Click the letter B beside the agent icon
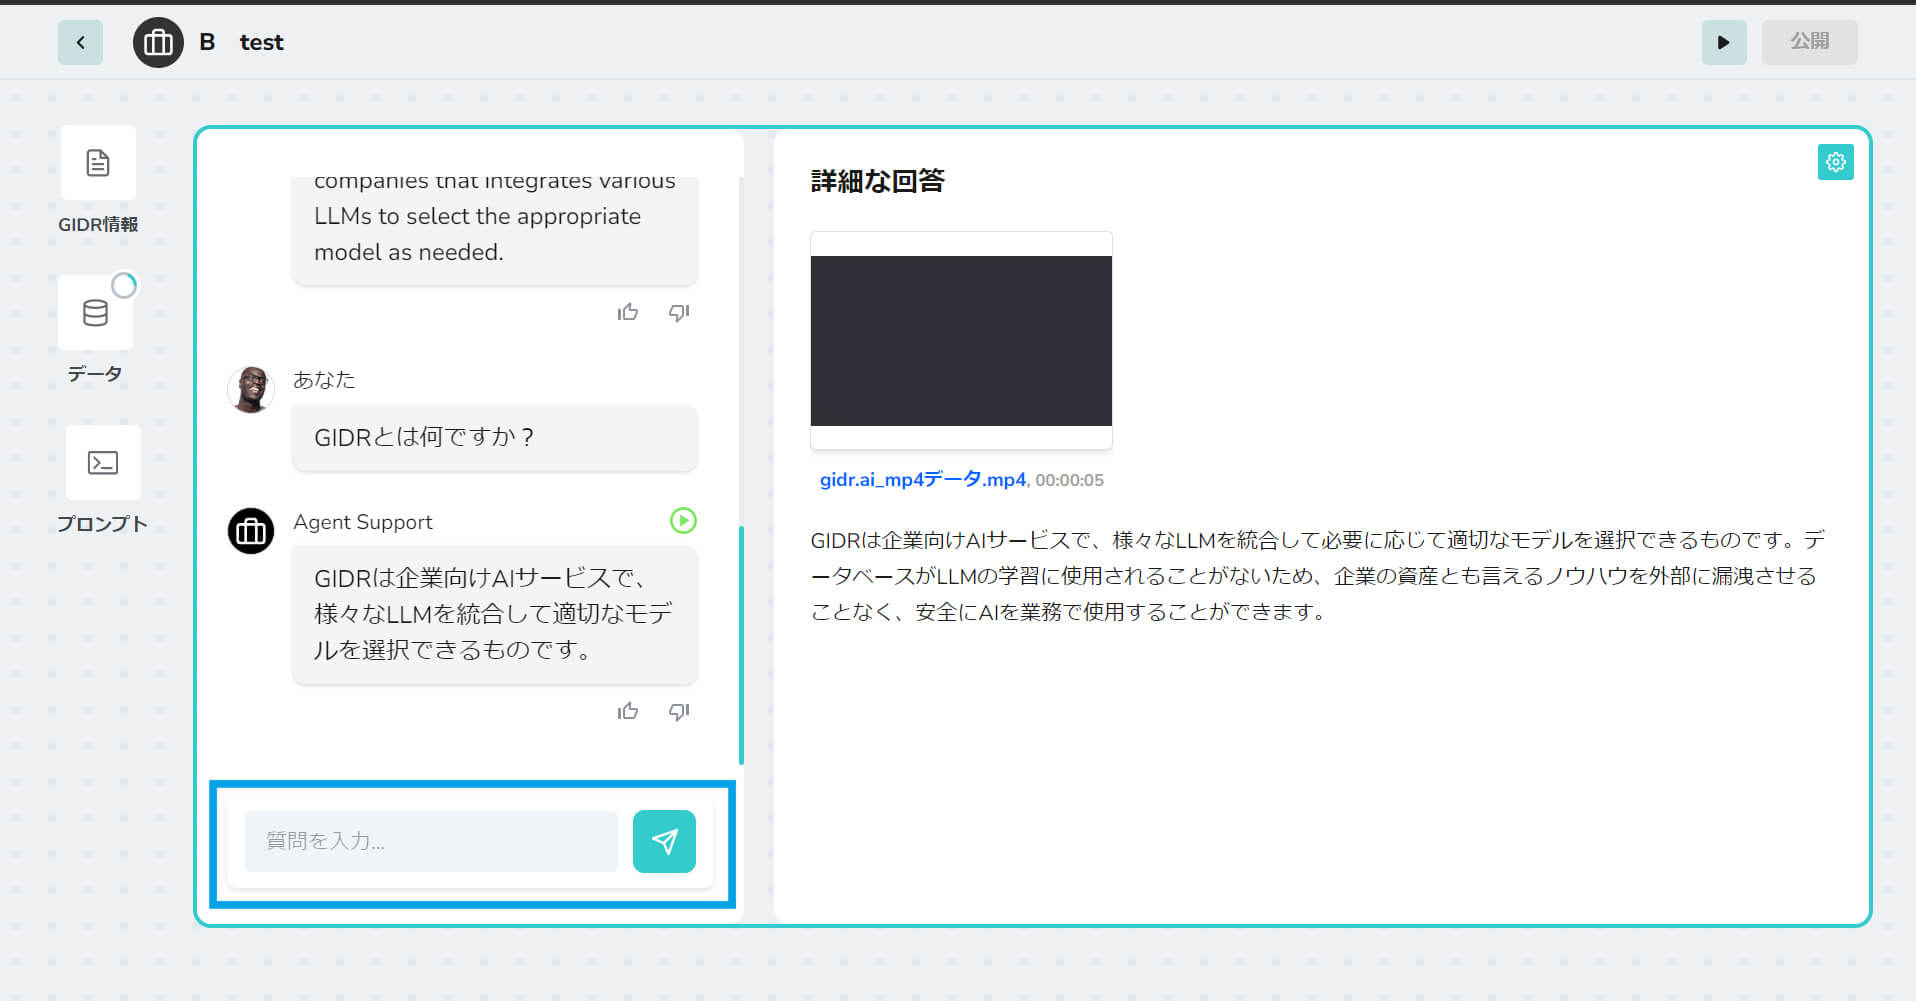 point(207,42)
